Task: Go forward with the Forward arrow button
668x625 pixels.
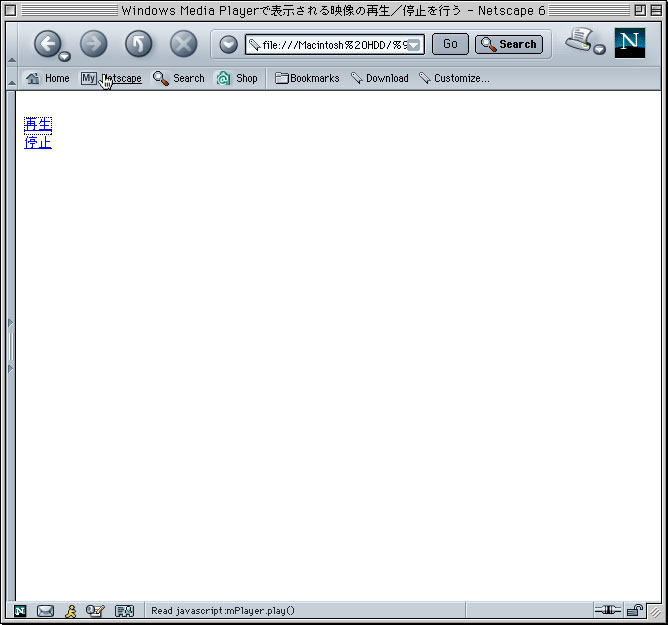Action: click(94, 43)
